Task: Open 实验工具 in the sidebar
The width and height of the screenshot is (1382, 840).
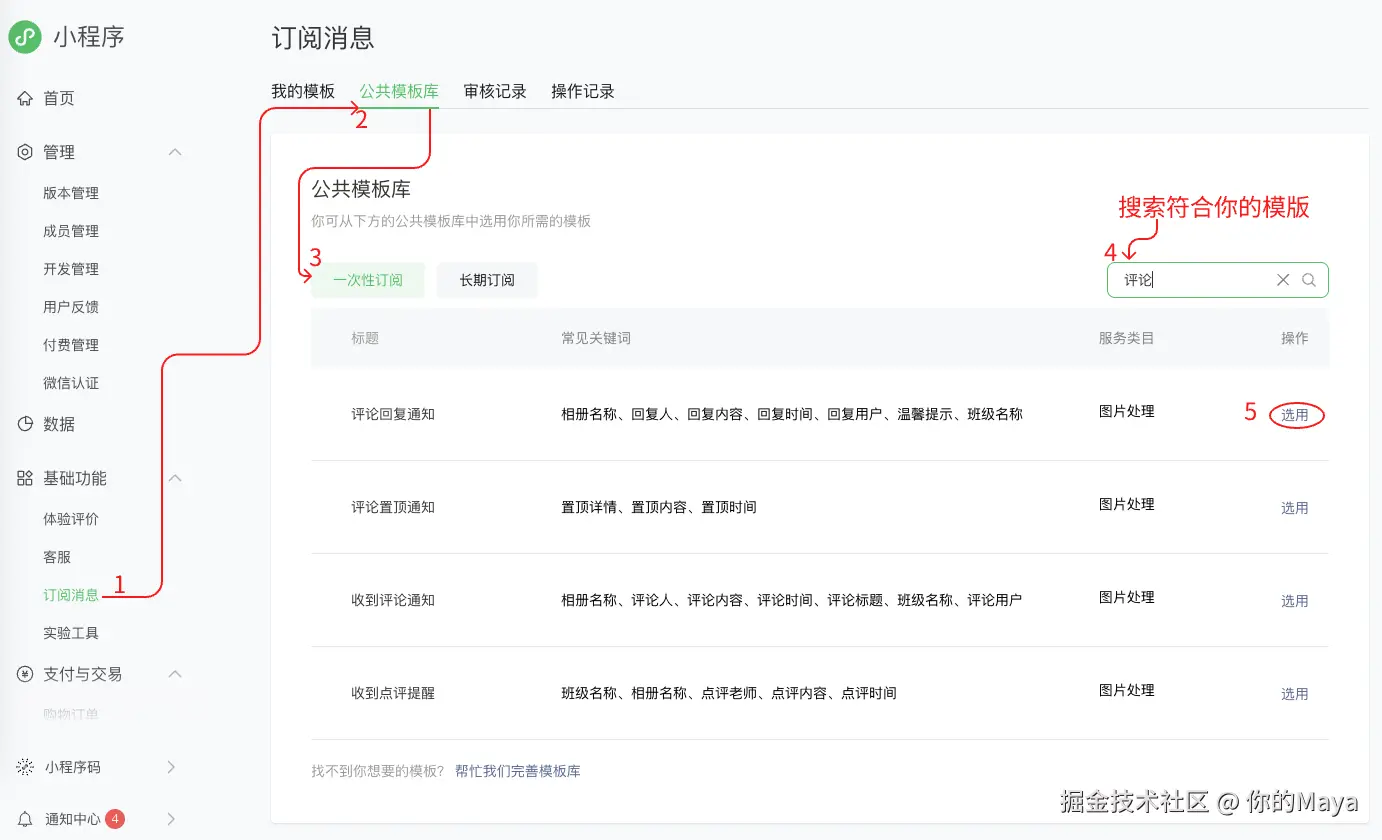Action: pyautogui.click(x=71, y=633)
